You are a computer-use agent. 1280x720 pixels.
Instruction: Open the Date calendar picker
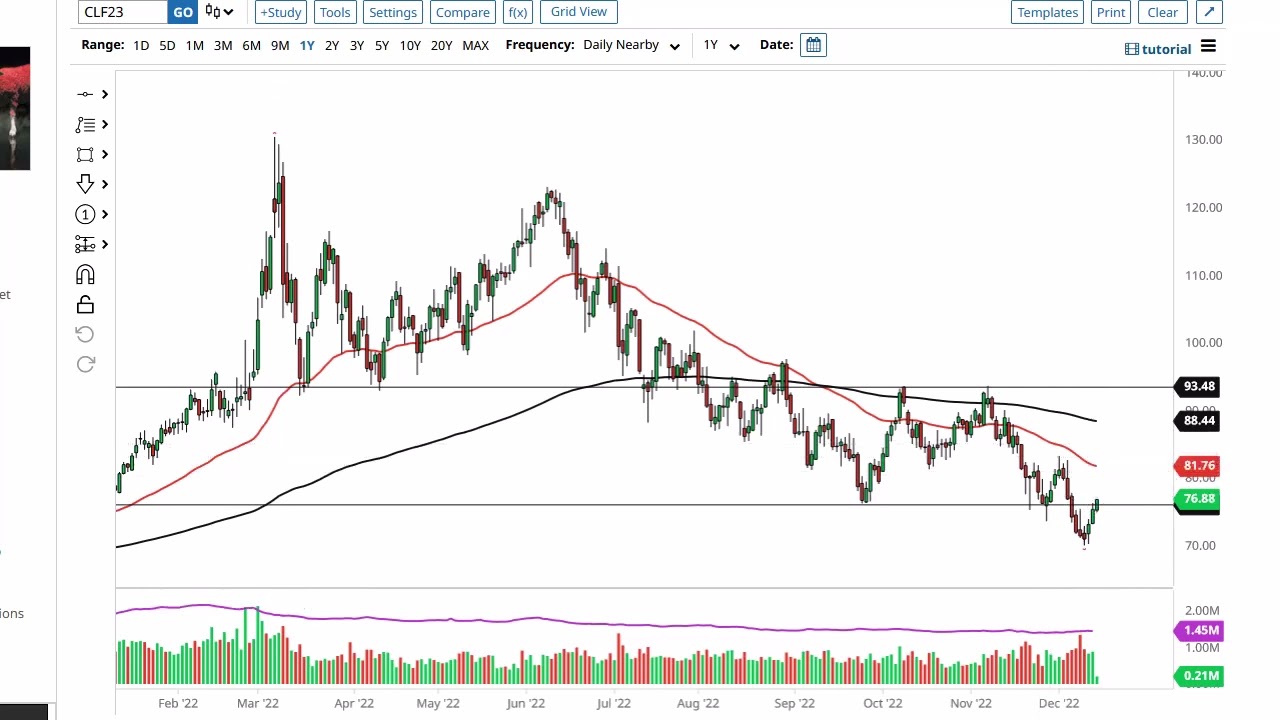click(x=813, y=45)
